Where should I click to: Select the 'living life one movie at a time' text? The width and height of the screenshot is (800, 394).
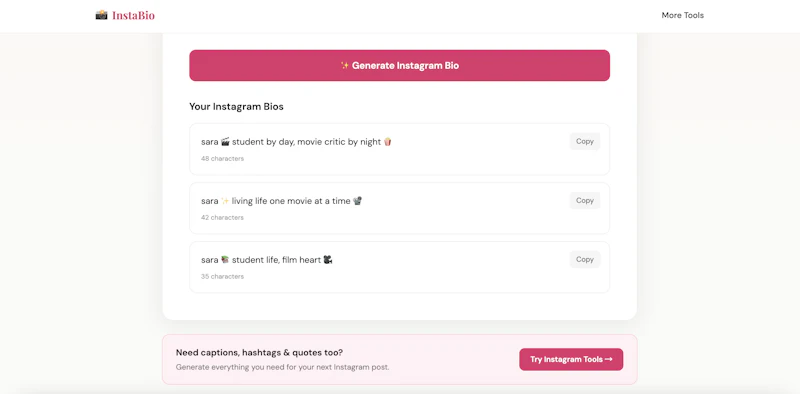click(x=282, y=201)
